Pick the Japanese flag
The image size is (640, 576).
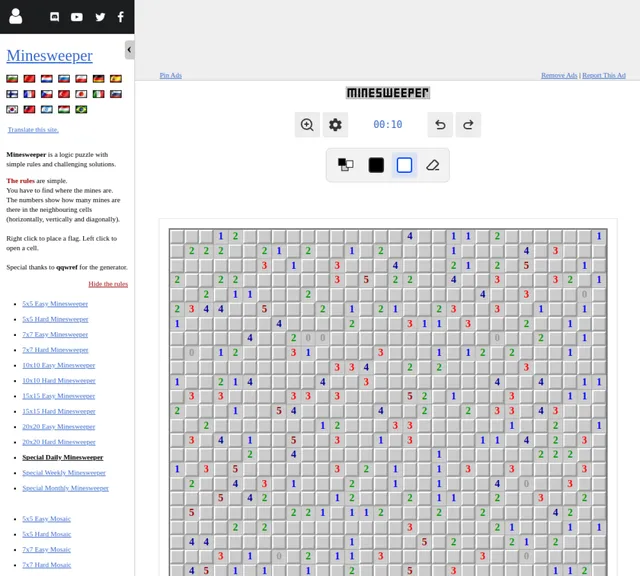[x=81, y=94]
